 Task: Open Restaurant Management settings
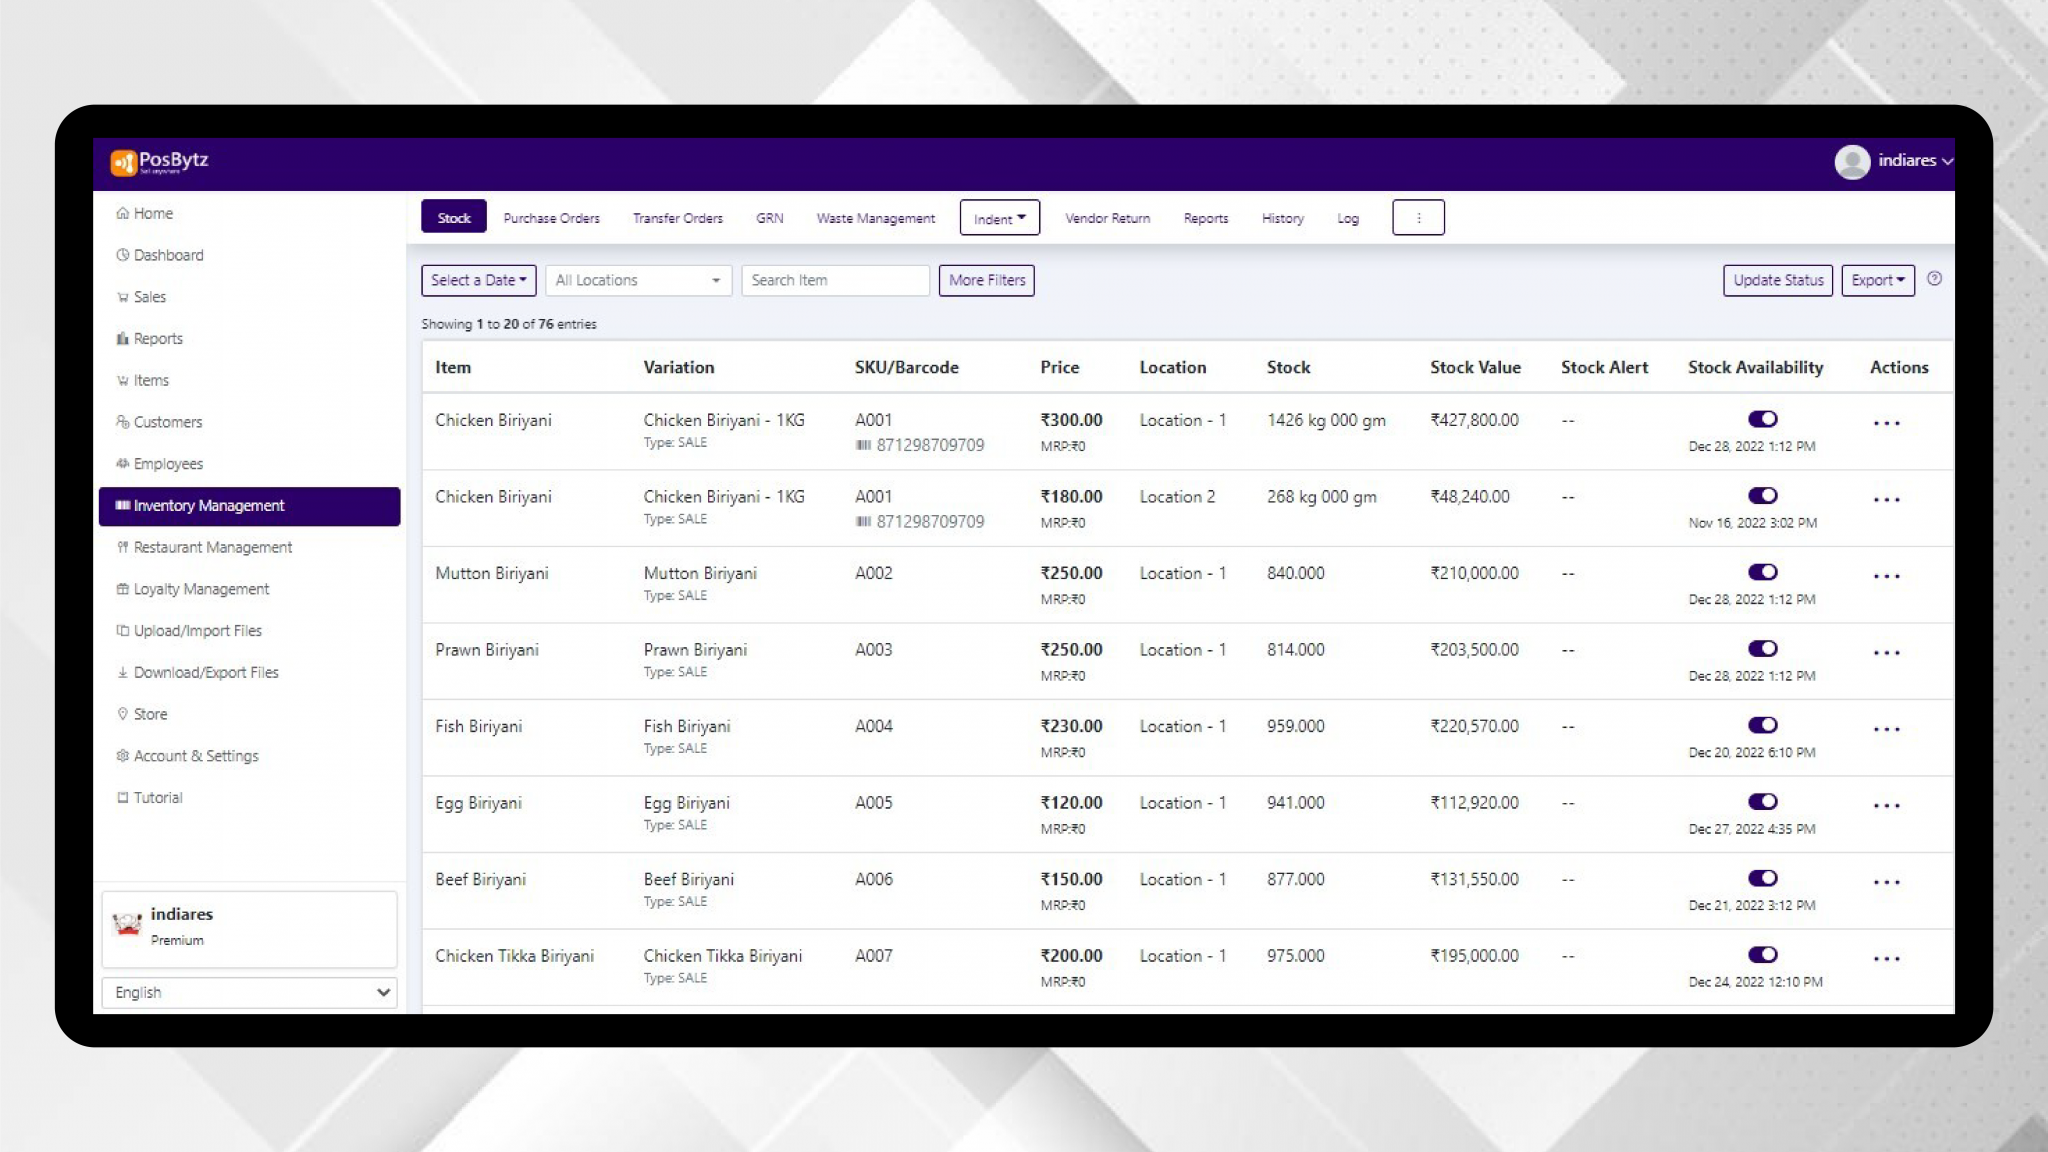coord(212,547)
